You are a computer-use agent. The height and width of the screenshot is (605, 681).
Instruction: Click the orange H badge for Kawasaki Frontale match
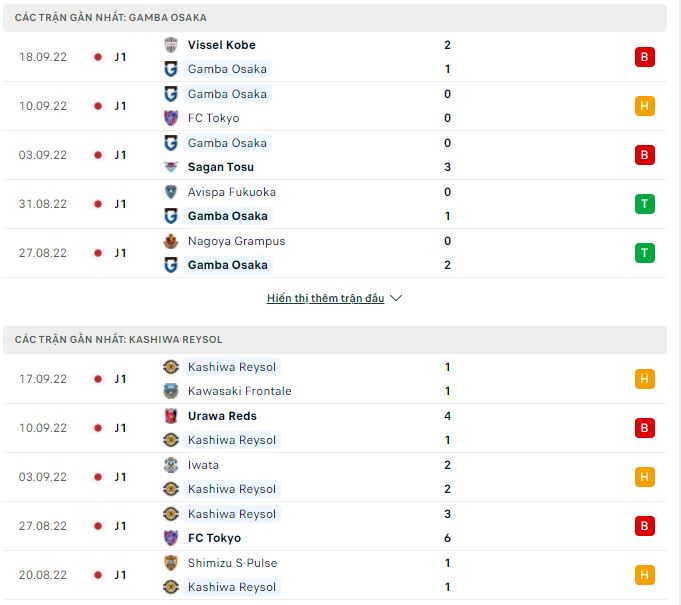click(x=644, y=379)
